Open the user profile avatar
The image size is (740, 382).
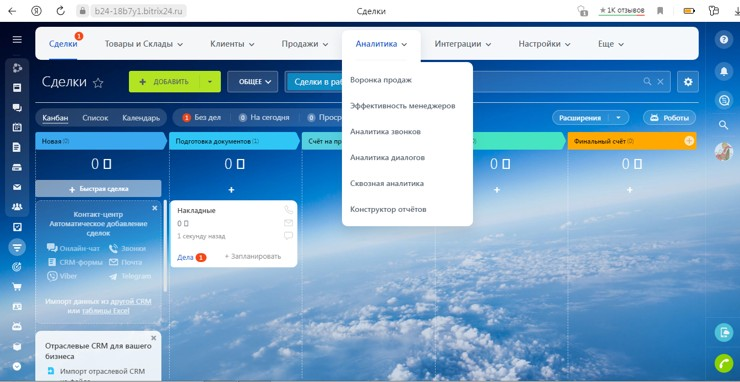coord(723,152)
